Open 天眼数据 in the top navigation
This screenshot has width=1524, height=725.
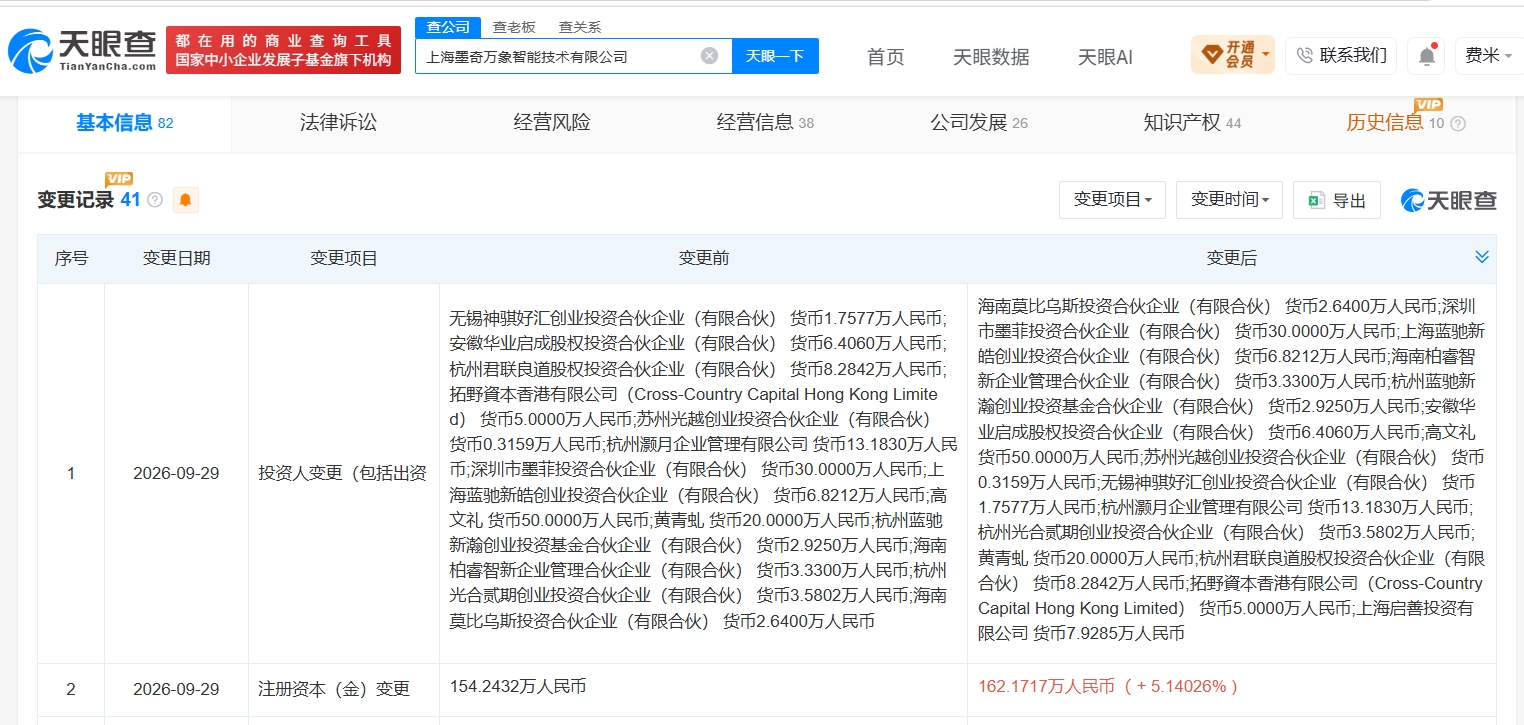[x=991, y=57]
